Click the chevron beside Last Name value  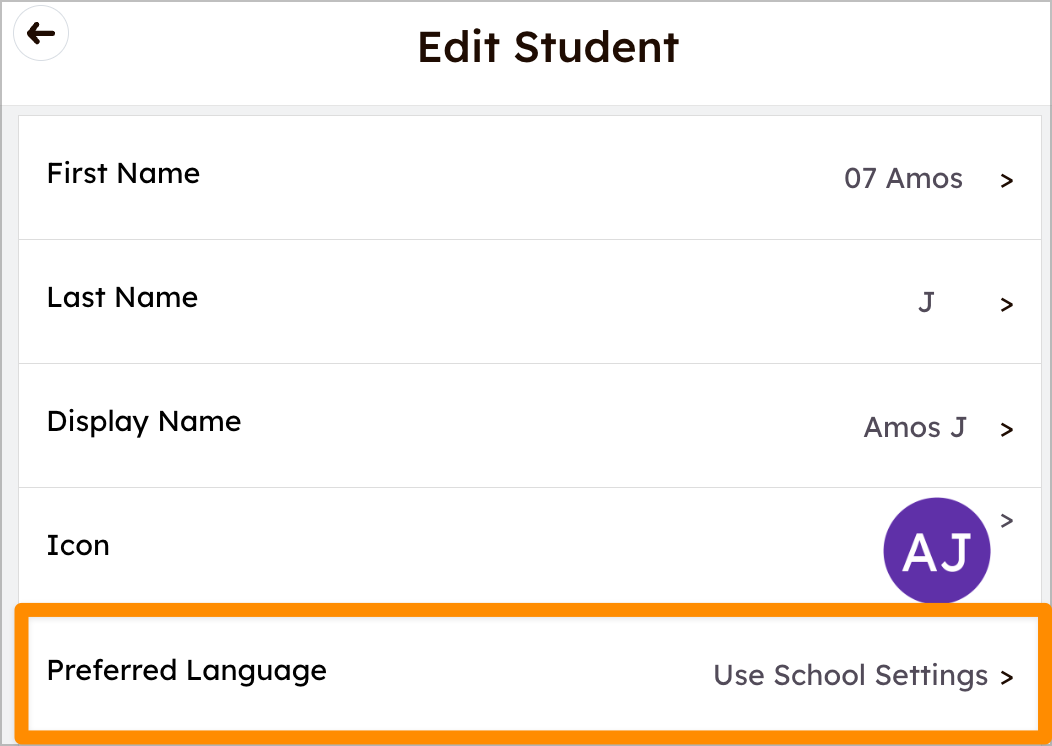pos(1007,305)
